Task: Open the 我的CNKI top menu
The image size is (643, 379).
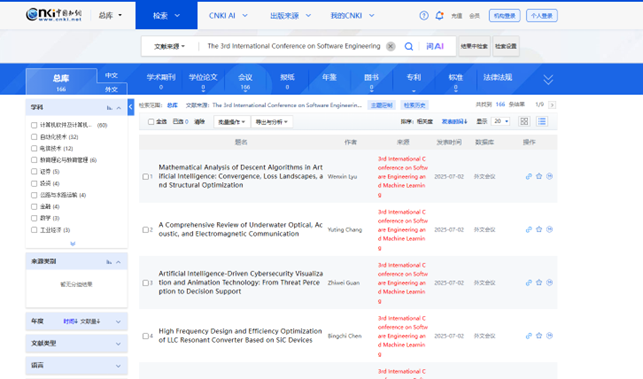Action: point(352,16)
